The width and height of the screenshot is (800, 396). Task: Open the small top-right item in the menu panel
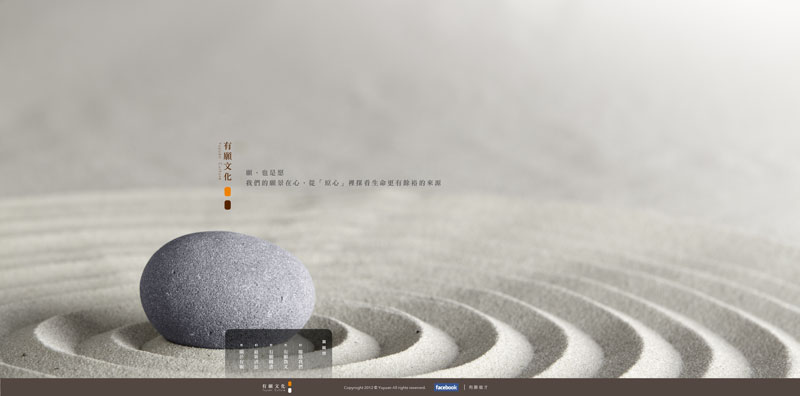(x=324, y=348)
